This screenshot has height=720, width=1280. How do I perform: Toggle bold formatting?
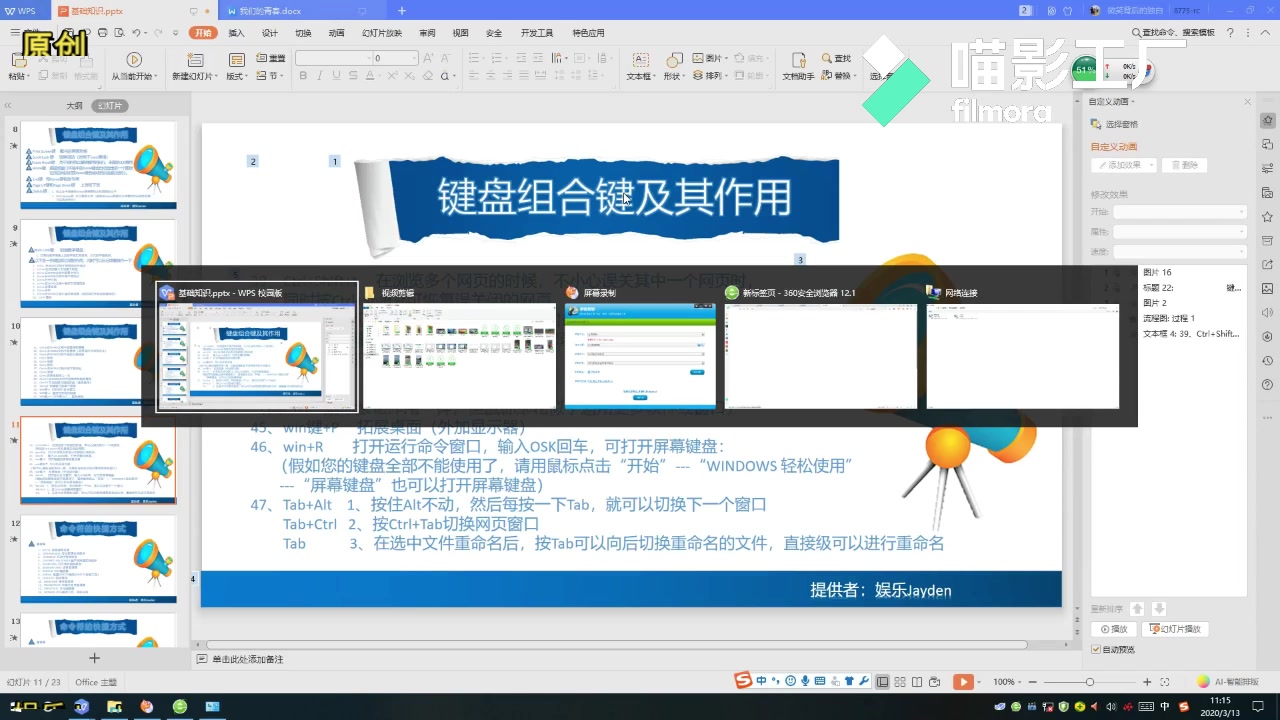[302, 76]
